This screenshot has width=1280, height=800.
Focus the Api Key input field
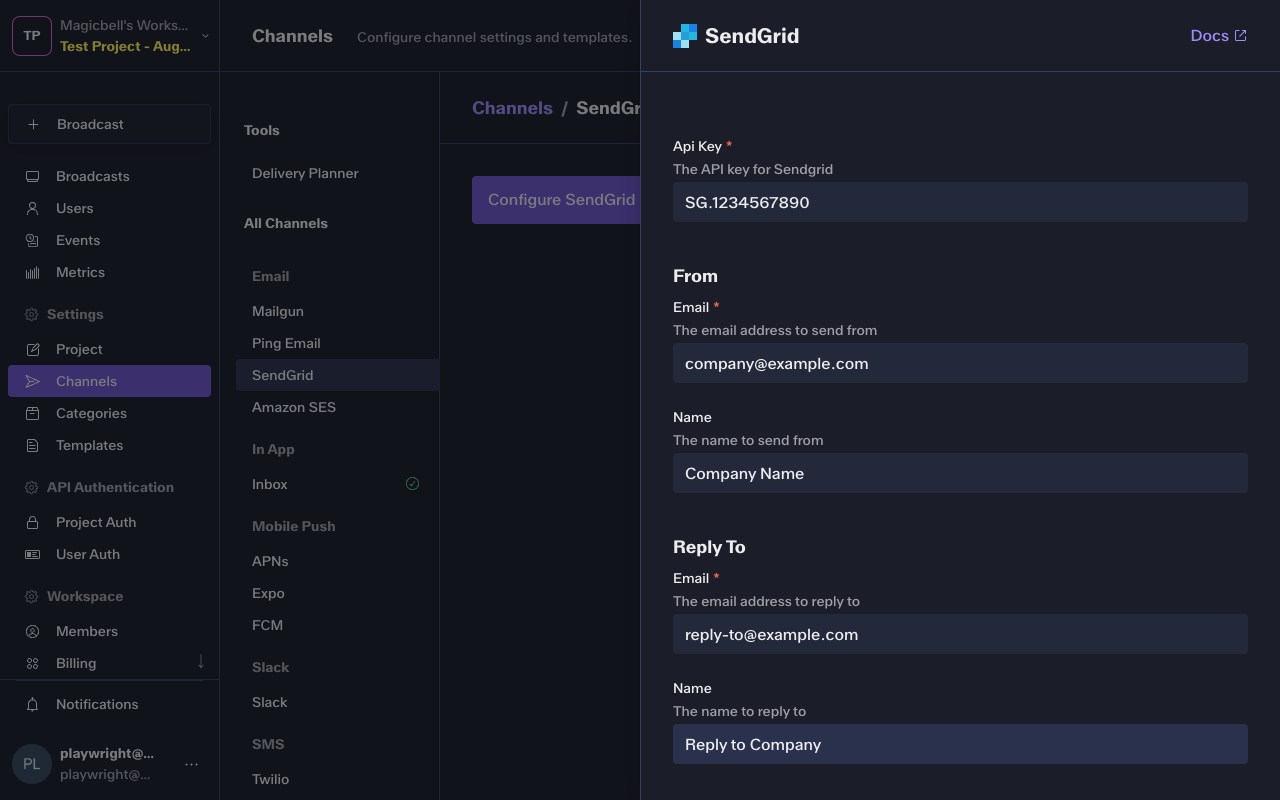point(960,202)
